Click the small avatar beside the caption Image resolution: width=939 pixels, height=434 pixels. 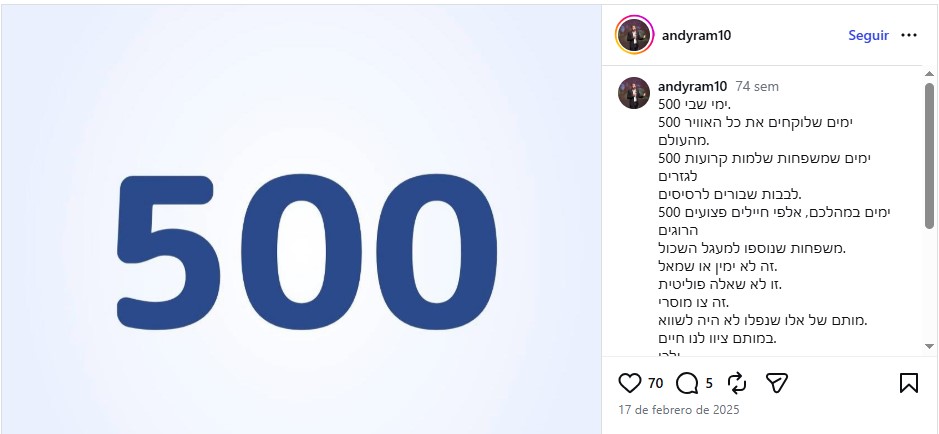634,93
